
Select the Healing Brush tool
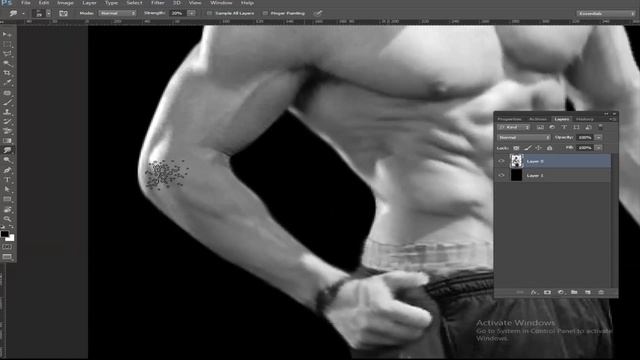click(7, 93)
